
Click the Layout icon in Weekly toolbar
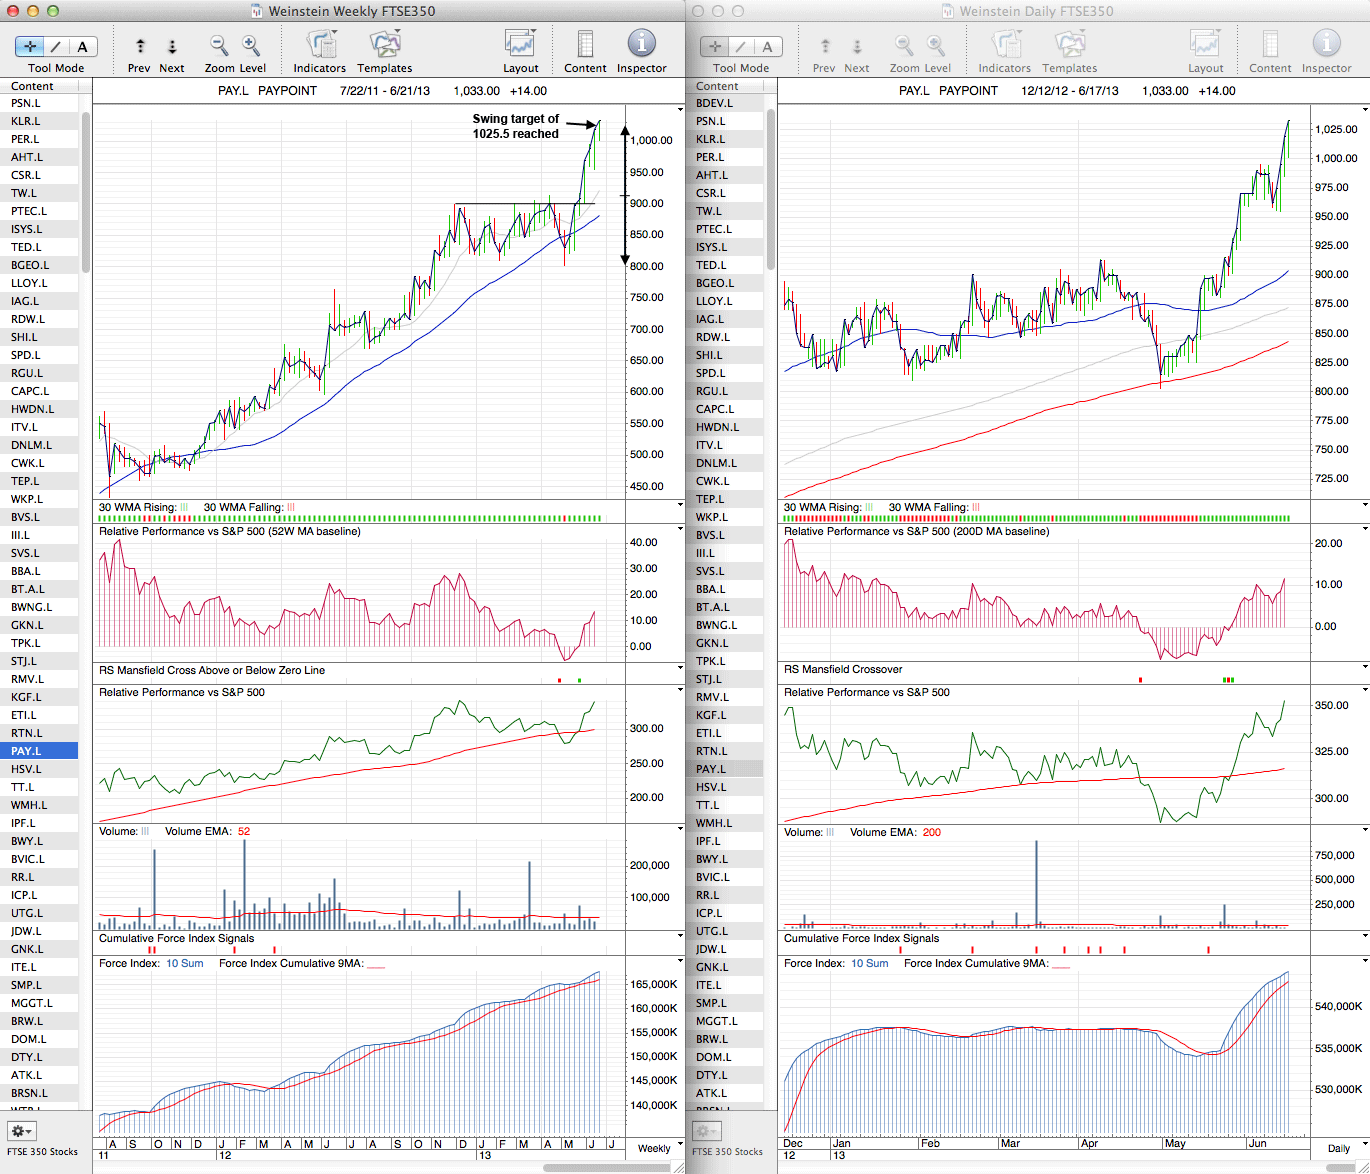pyautogui.click(x=520, y=45)
